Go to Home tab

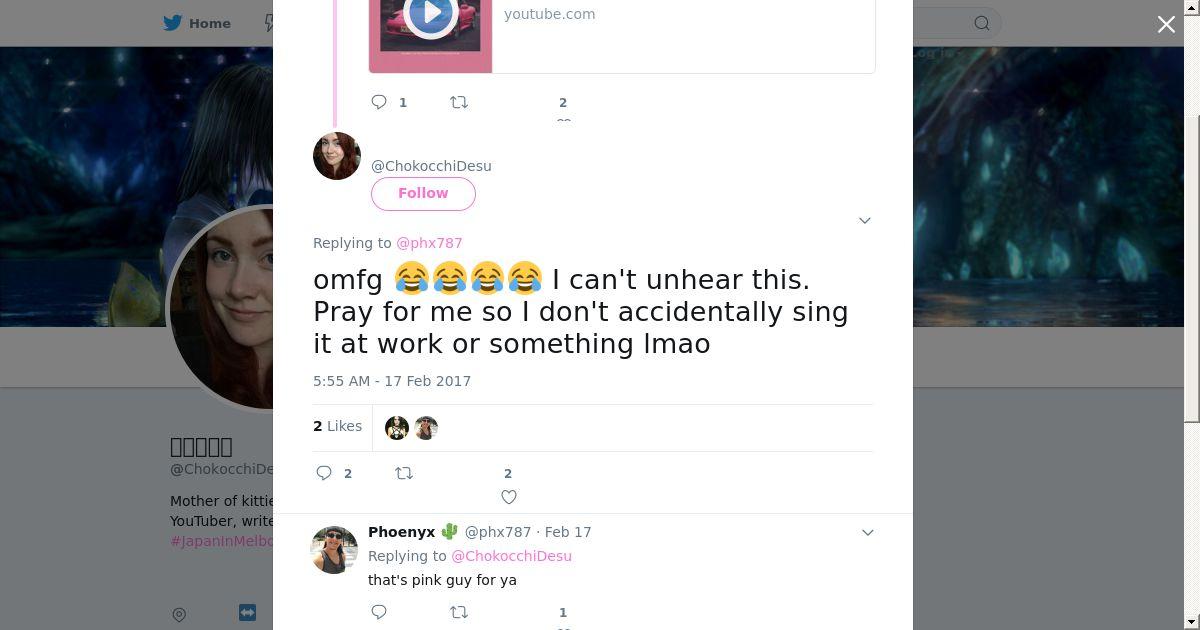tap(197, 23)
